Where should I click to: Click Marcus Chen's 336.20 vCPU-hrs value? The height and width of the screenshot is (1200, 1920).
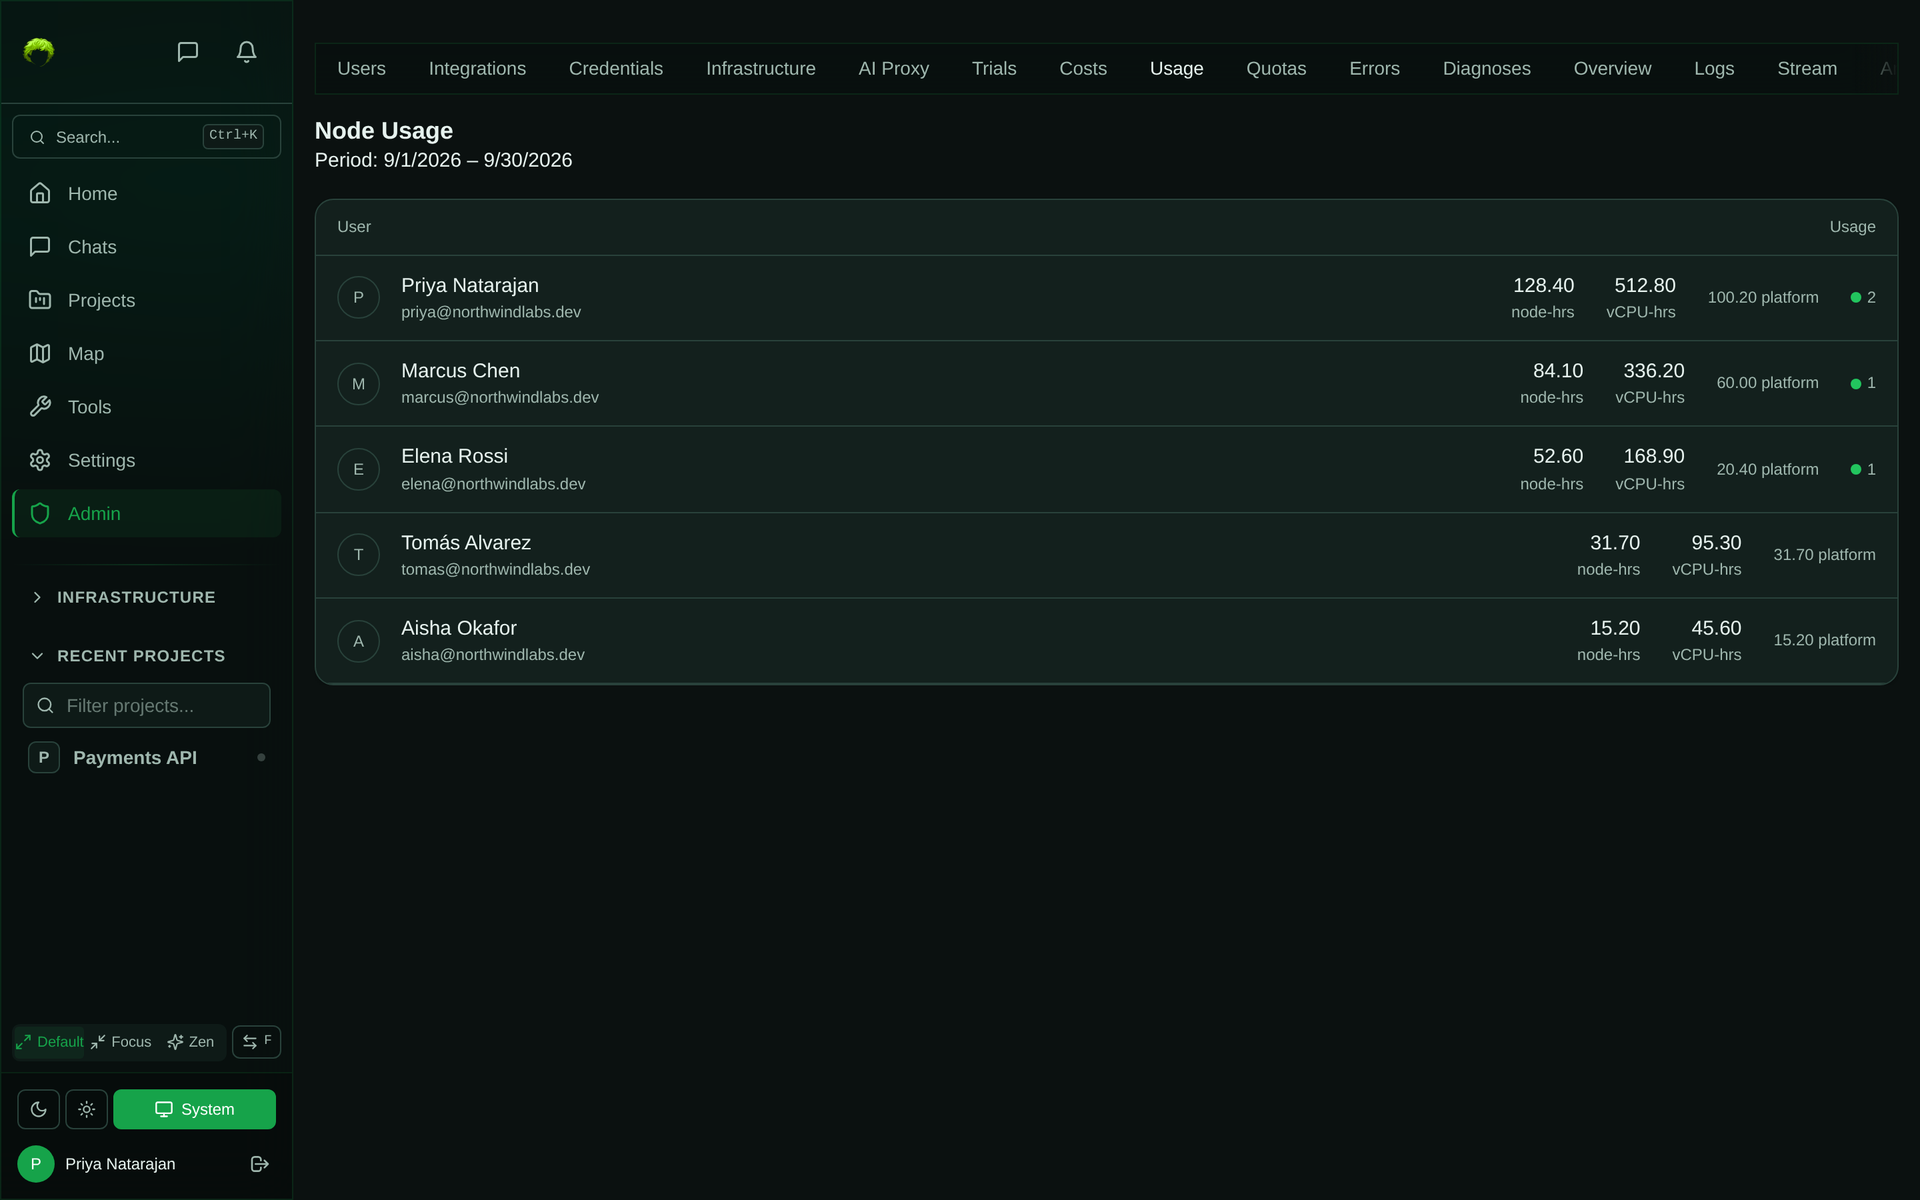point(1653,371)
